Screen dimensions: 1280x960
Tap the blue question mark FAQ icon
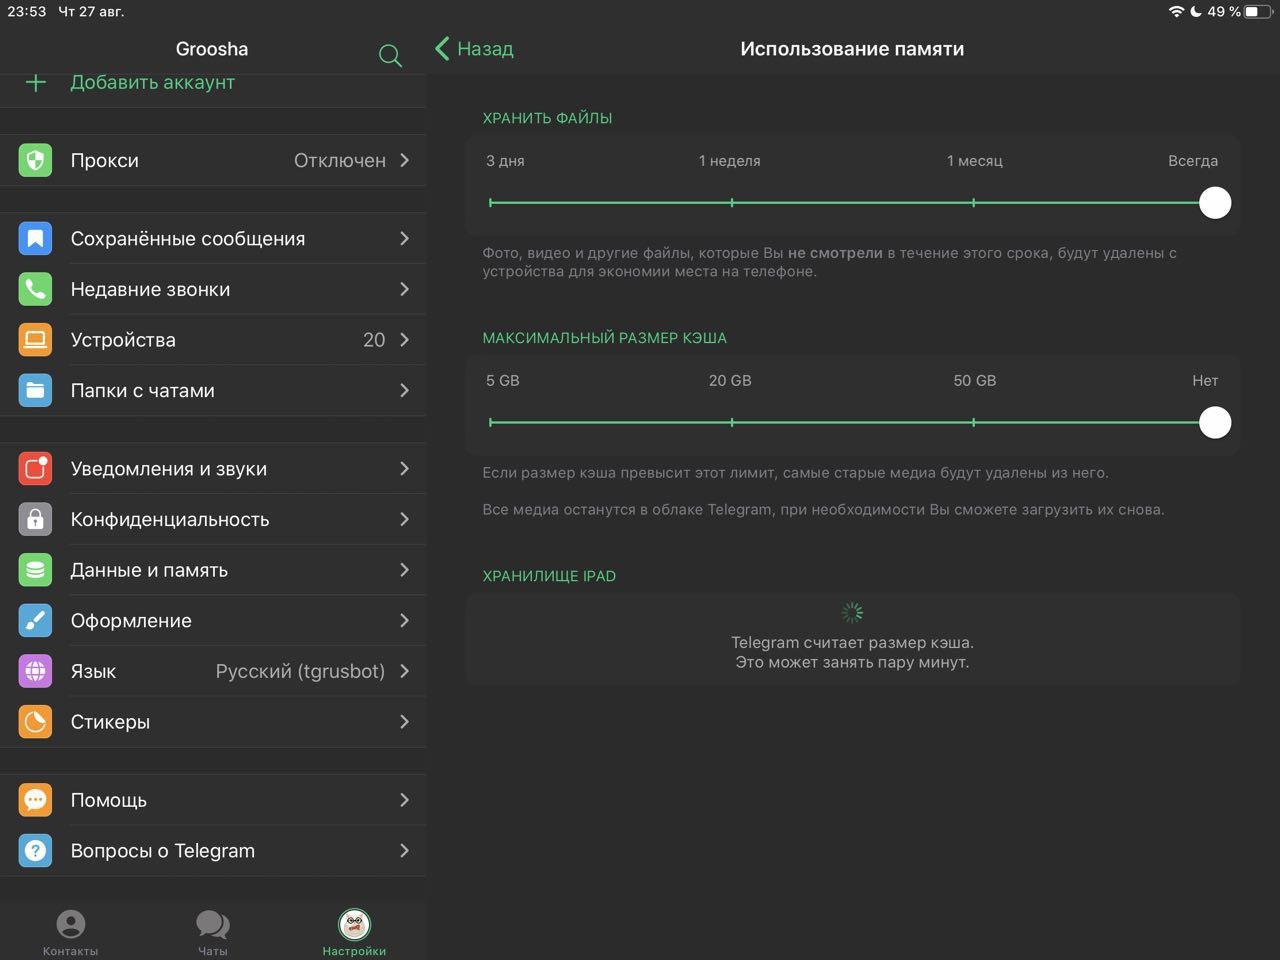[35, 850]
